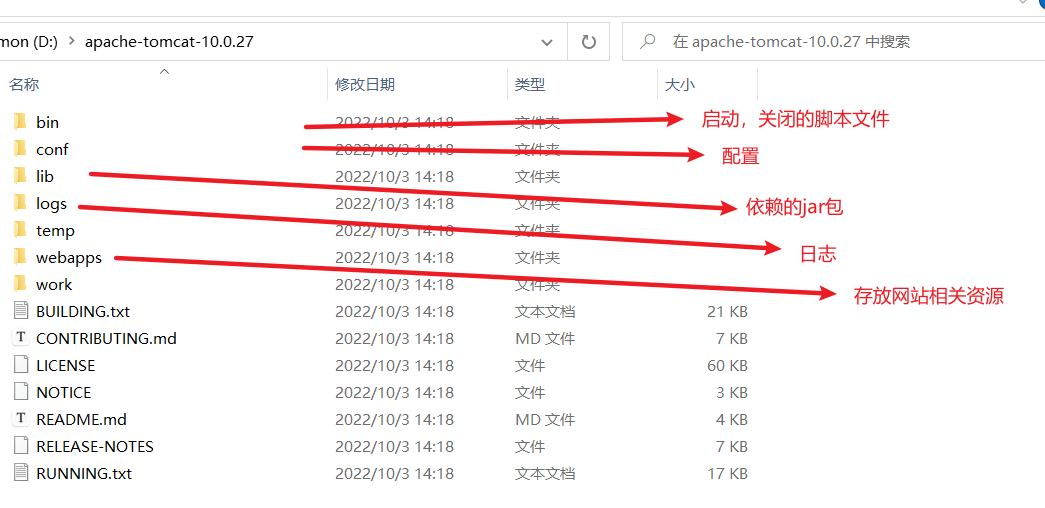Click the CONTRIBUTING.md file icon
The height and width of the screenshot is (508, 1045).
tap(21, 338)
